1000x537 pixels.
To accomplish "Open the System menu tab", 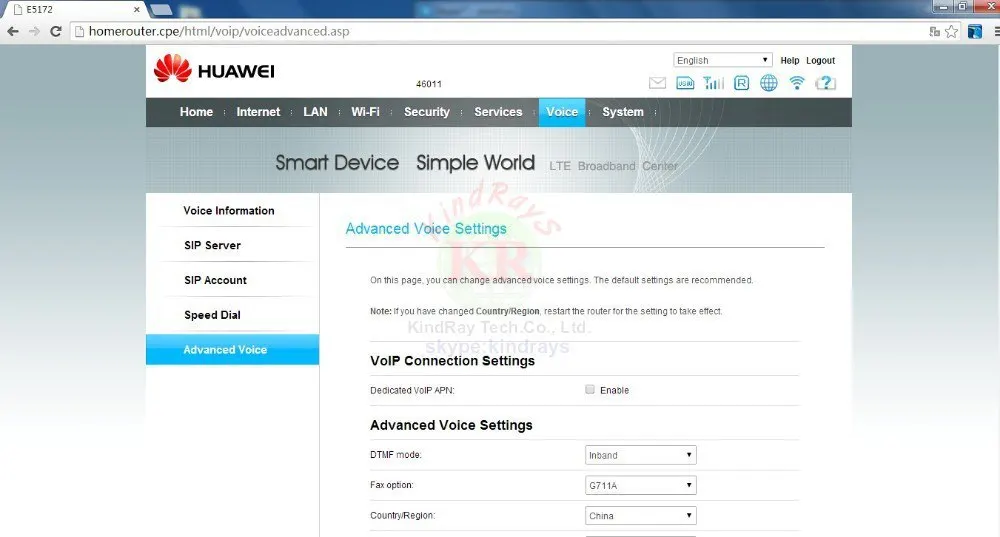I will point(622,112).
